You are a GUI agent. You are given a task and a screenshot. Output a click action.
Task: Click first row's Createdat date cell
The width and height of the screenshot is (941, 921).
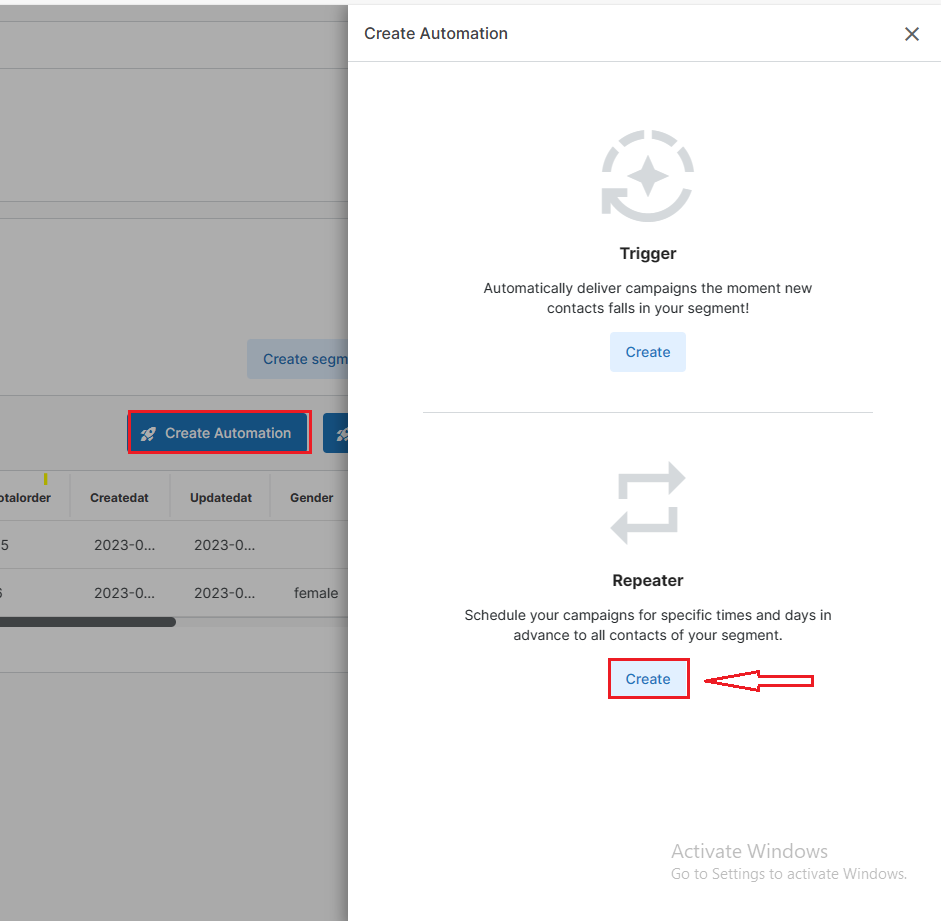point(124,545)
